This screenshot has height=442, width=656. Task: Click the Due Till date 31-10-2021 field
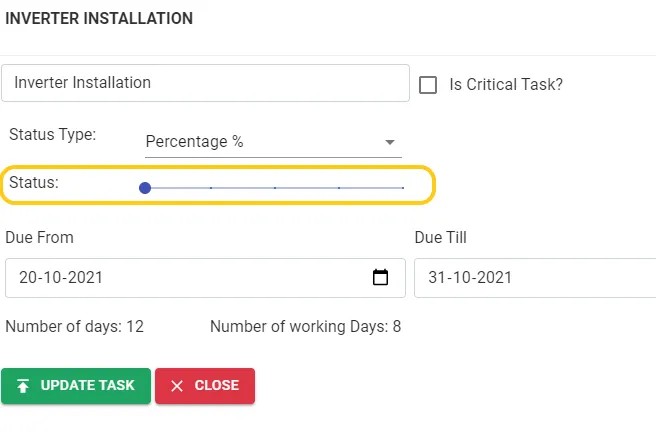point(530,278)
